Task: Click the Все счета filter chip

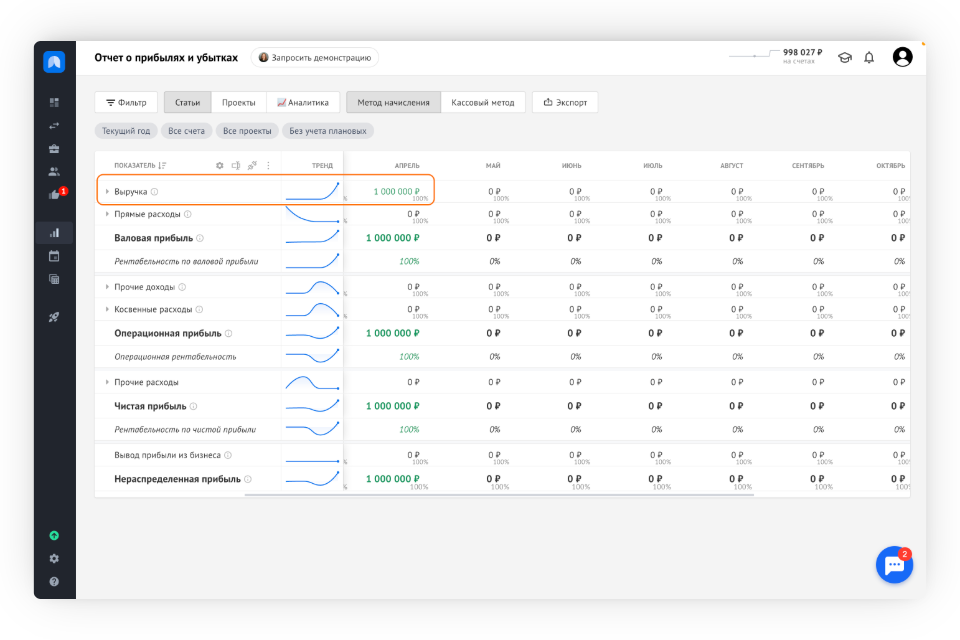Action: tap(187, 131)
